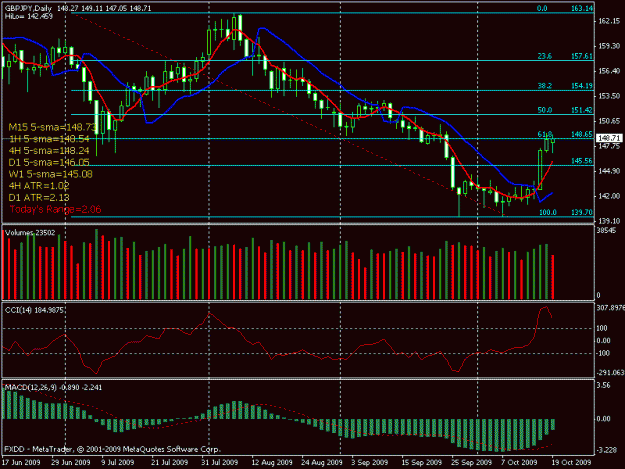
Task: Select the 29 Jun 2009 date axis label
Action: [x=71, y=463]
